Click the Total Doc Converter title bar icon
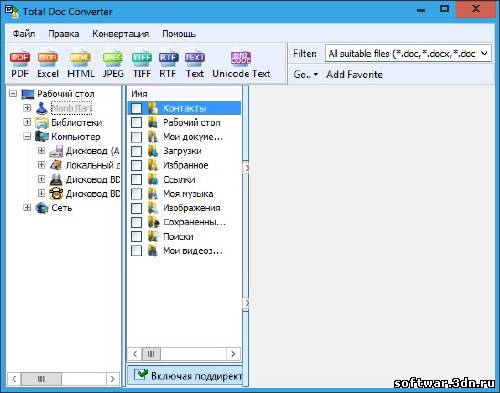Screen dimensions: 500x393 click(11, 11)
